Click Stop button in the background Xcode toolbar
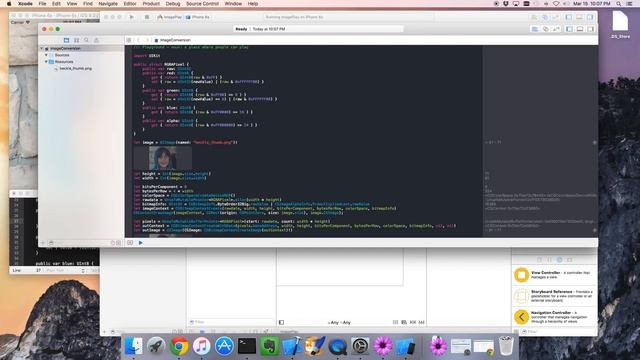Image resolution: width=640 pixels, height=360 pixels. tap(147, 17)
